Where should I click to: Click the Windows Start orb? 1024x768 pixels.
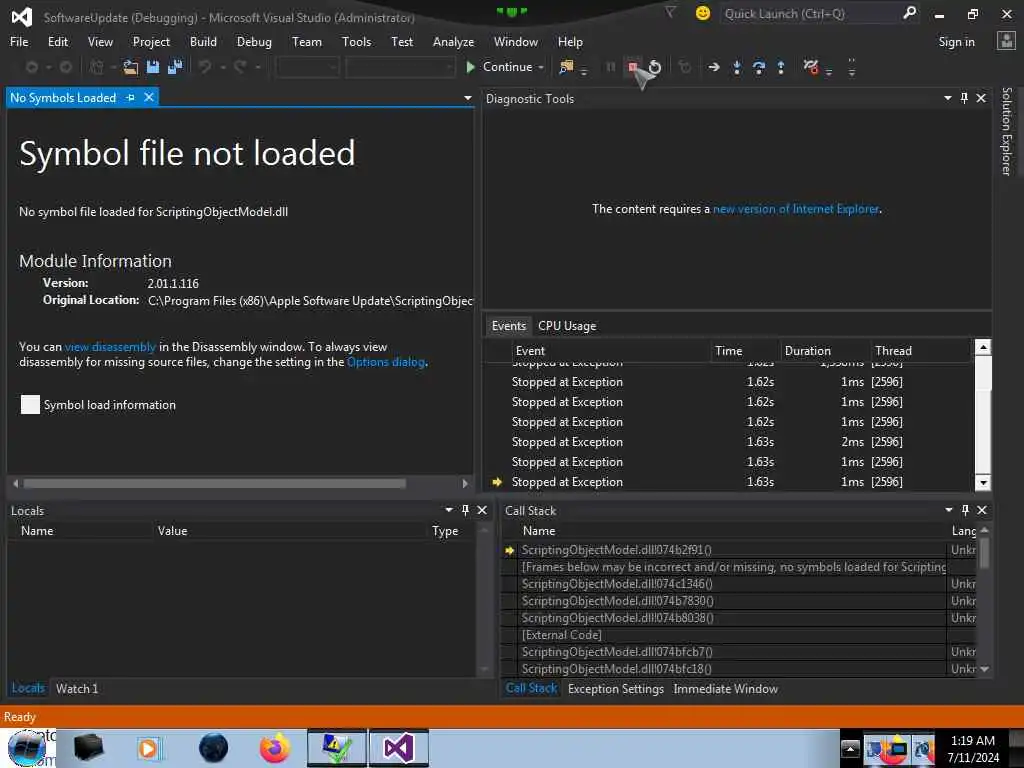click(x=27, y=748)
